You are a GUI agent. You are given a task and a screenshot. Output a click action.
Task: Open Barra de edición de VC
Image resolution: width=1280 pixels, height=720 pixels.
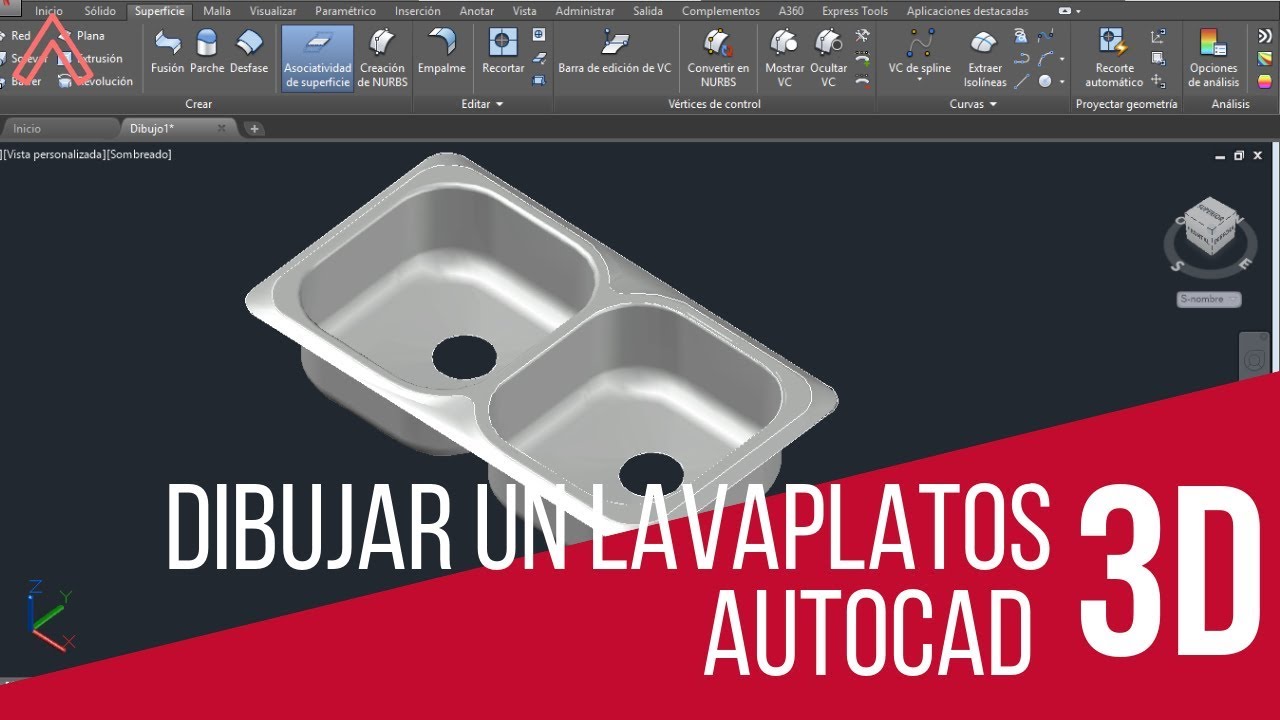click(x=614, y=52)
